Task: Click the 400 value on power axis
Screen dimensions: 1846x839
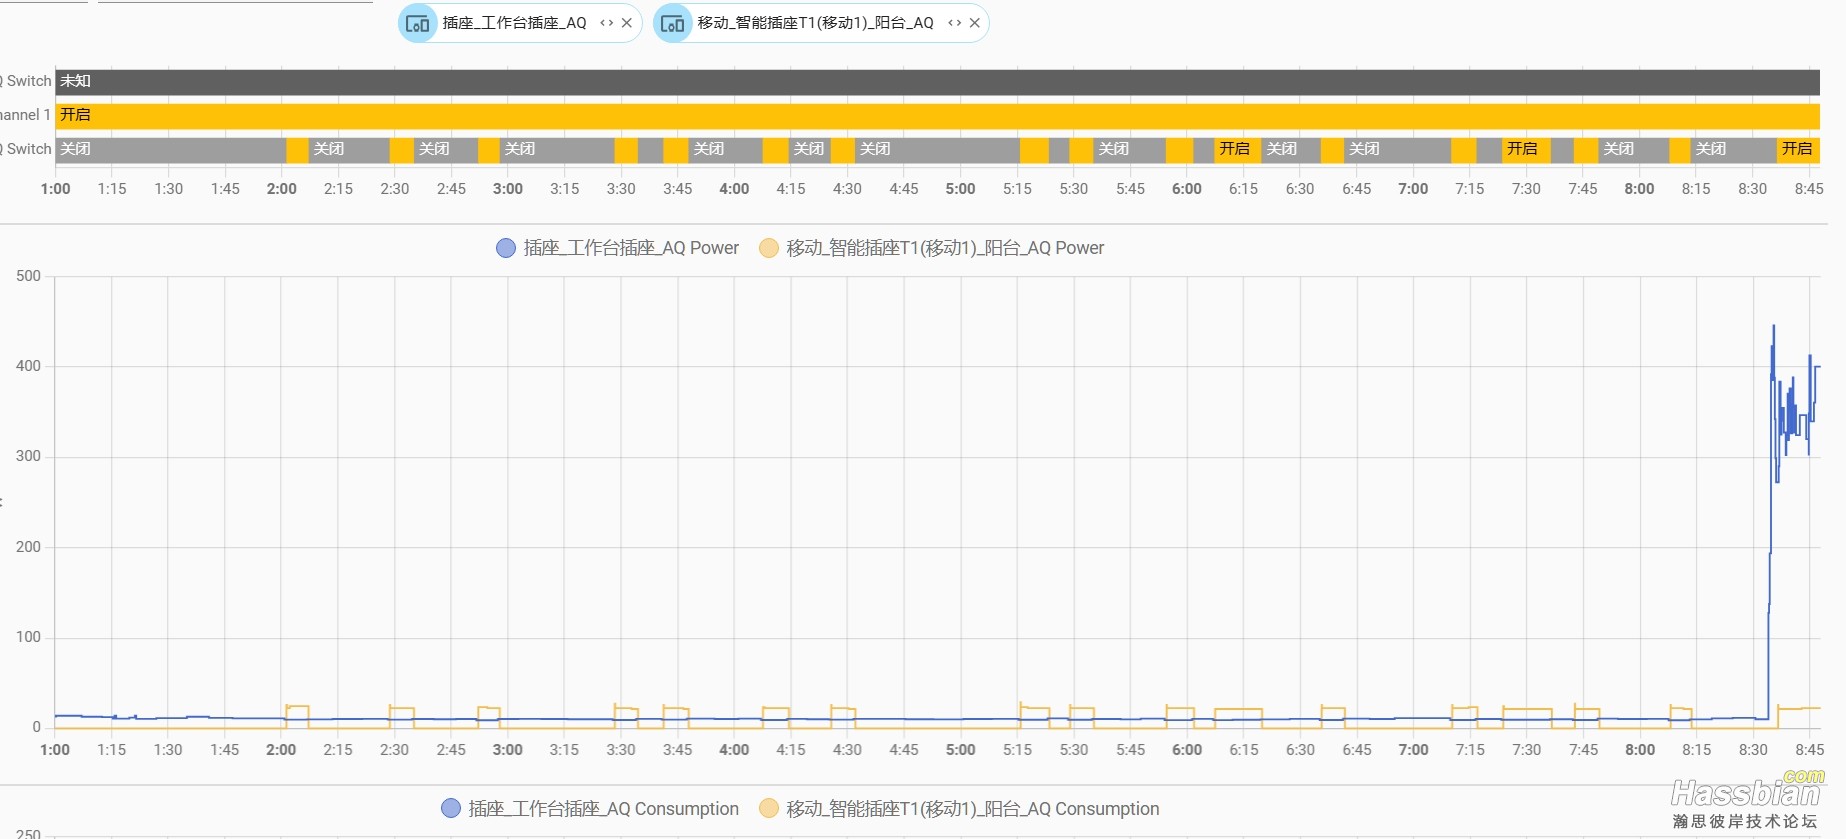Action: click(28, 366)
